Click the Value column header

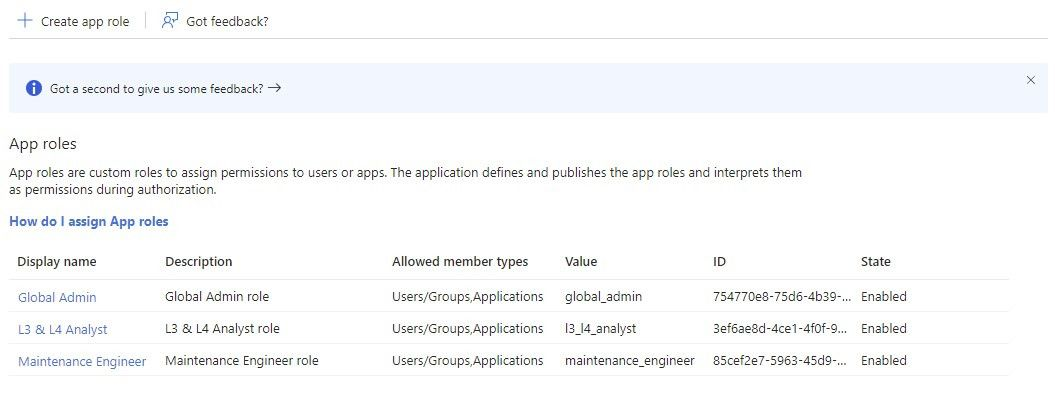[580, 262]
